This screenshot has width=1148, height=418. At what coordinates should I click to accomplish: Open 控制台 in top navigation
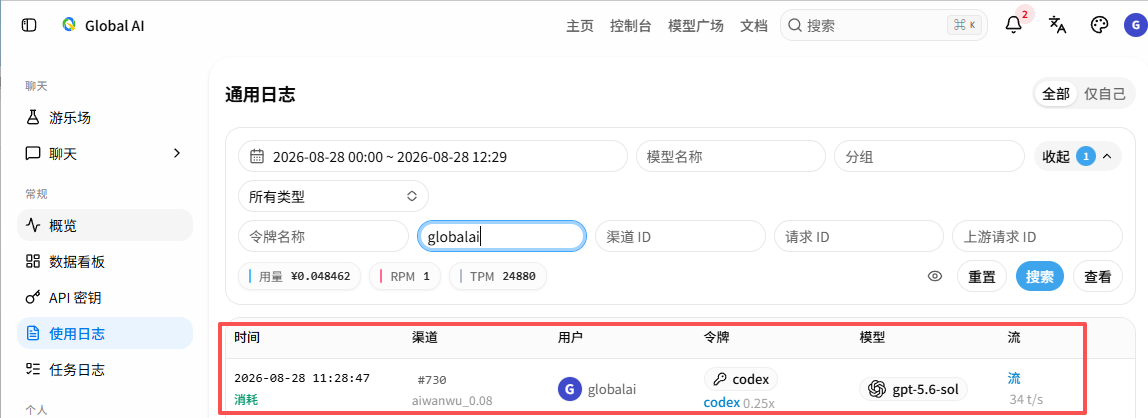pyautogui.click(x=631, y=26)
